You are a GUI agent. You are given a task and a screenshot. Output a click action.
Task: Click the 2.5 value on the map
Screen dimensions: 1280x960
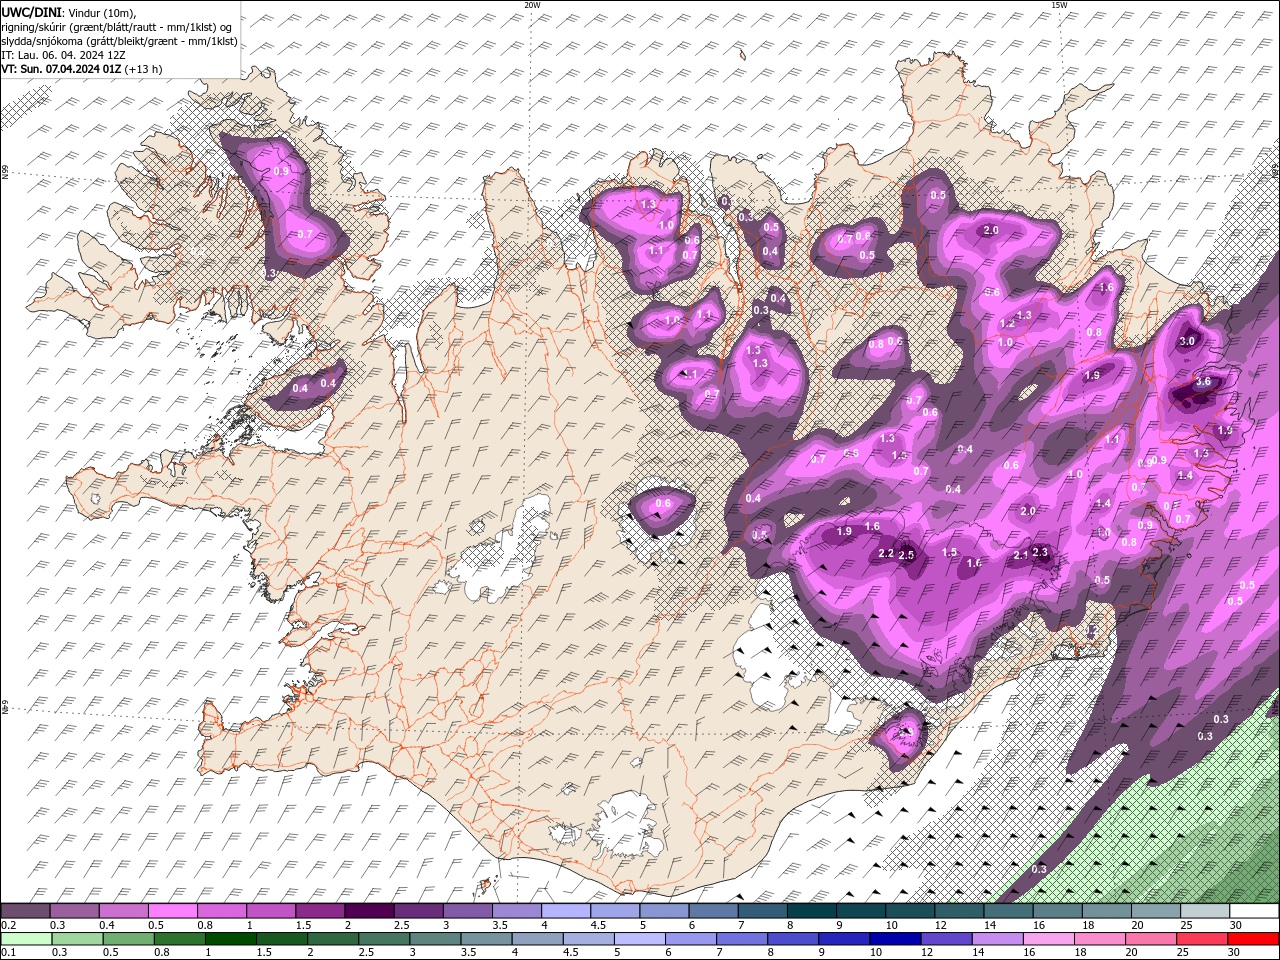coord(907,555)
